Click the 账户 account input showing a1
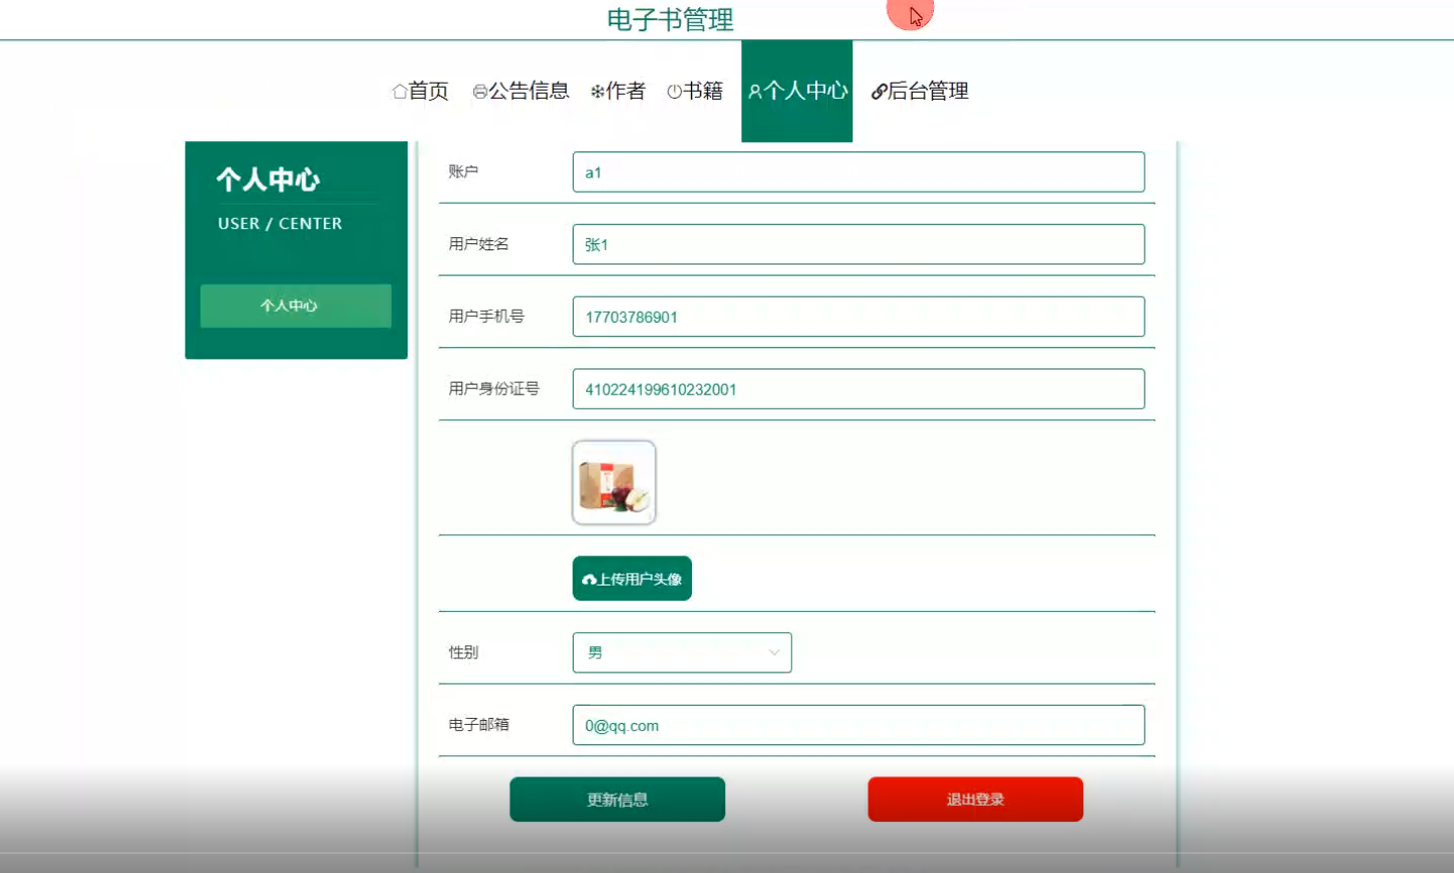1454x873 pixels. tap(857, 171)
